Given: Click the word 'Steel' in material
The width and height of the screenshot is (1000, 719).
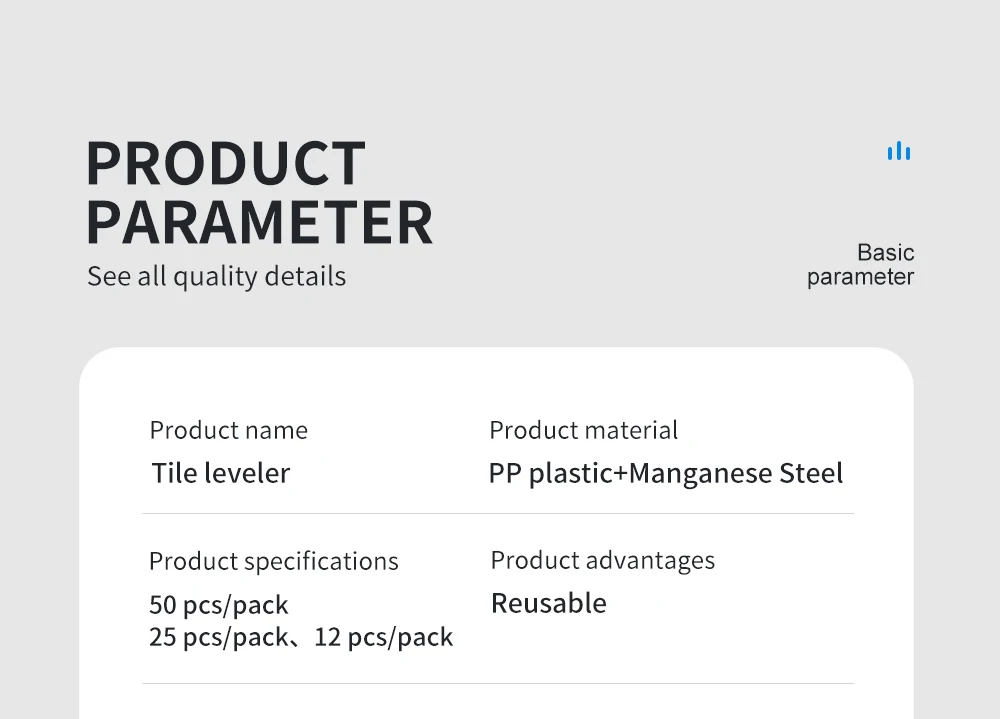Looking at the screenshot, I should coord(811,473).
